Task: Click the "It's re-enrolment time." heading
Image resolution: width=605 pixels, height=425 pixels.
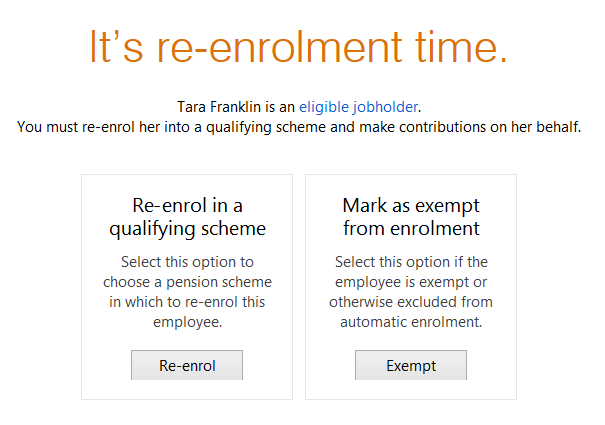Action: (x=298, y=49)
